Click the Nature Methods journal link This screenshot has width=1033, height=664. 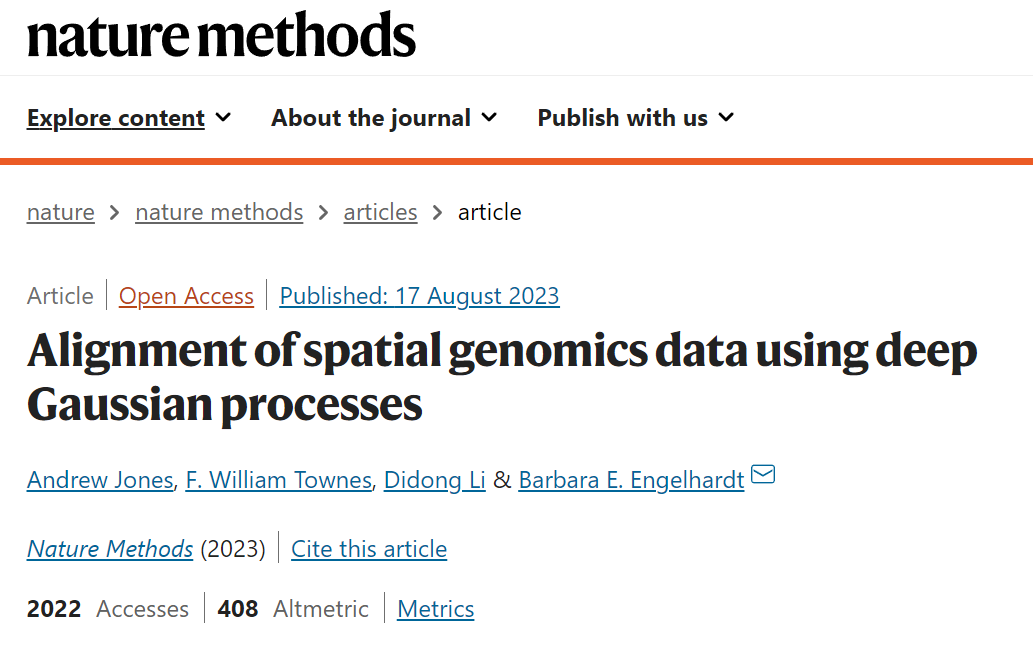[110, 549]
